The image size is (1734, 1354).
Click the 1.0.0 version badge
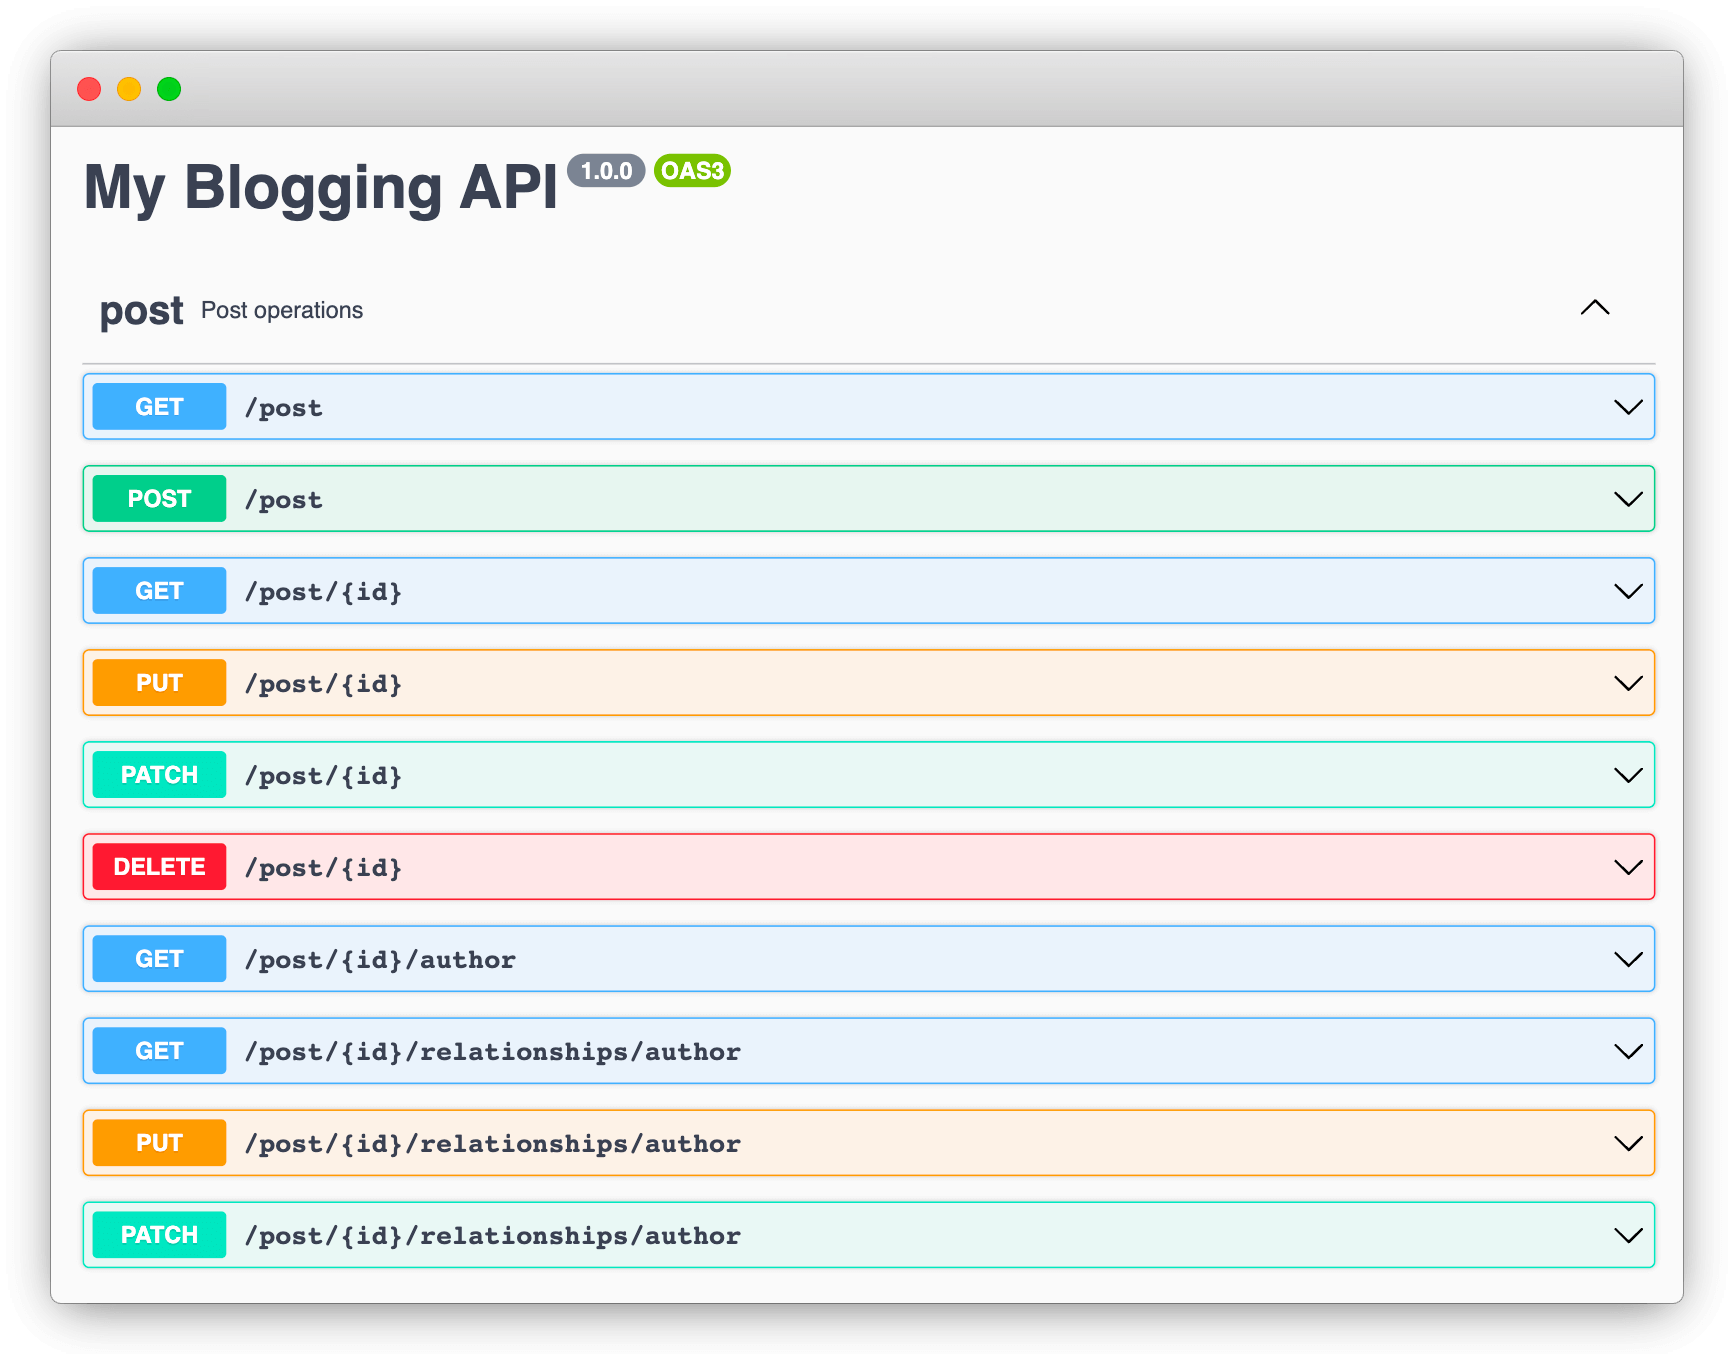pos(606,171)
